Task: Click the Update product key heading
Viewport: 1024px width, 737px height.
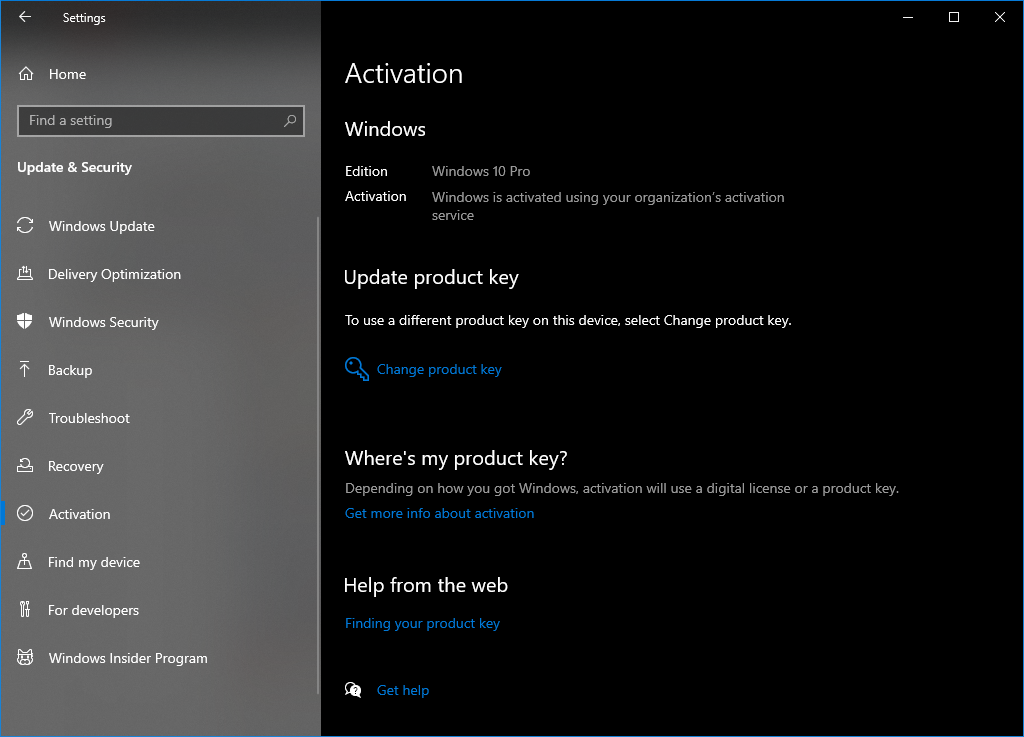Action: coord(431,277)
